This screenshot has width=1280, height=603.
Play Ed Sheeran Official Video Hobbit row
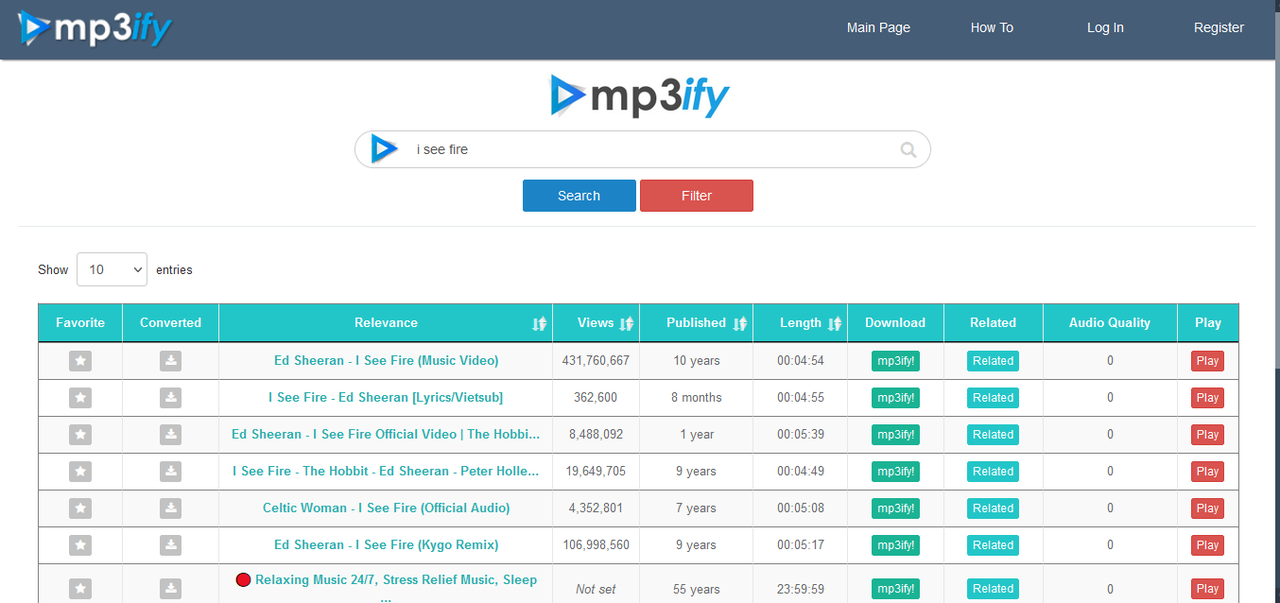coord(1207,435)
